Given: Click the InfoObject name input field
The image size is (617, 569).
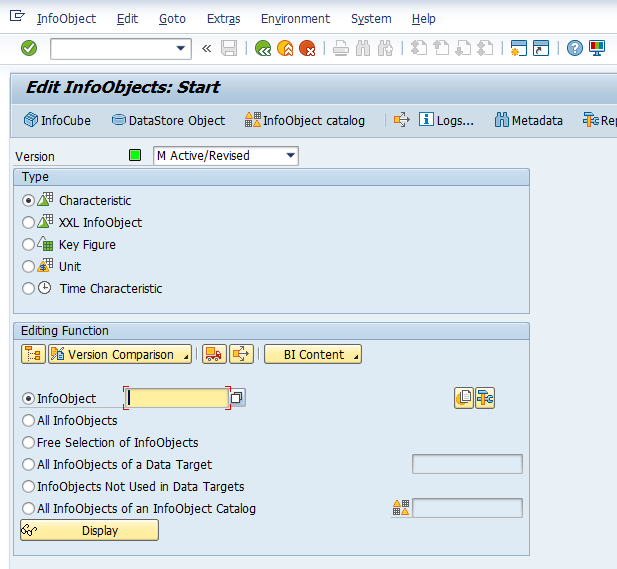Looking at the screenshot, I should pos(177,398).
